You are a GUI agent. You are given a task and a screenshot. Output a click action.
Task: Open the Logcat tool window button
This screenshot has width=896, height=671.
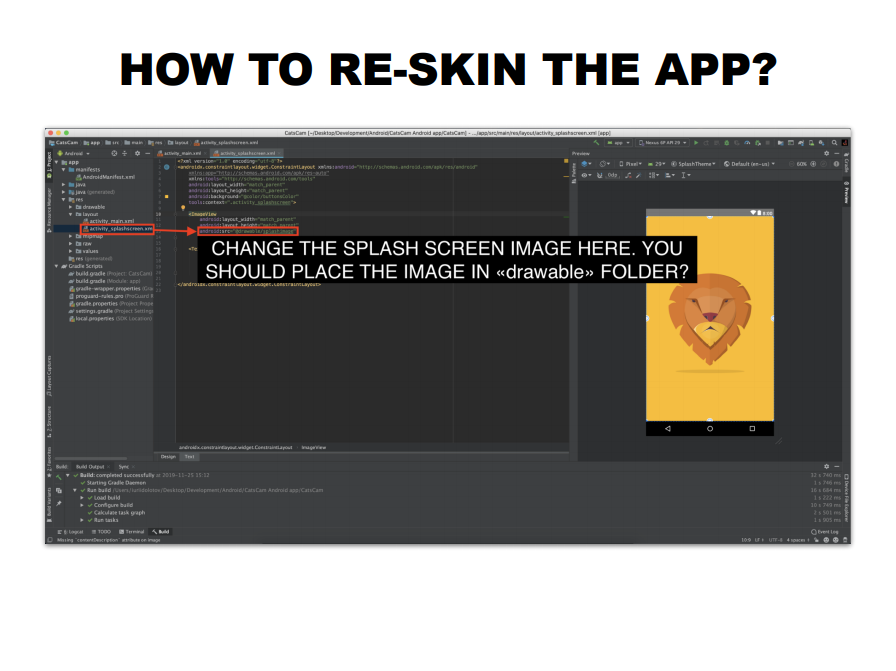71,532
